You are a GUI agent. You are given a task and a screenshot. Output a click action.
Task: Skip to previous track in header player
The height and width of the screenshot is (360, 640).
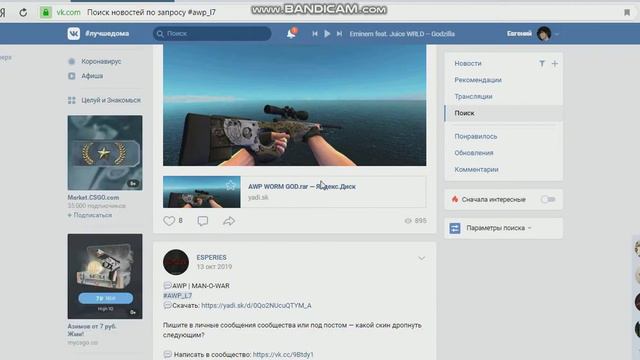pyautogui.click(x=315, y=34)
